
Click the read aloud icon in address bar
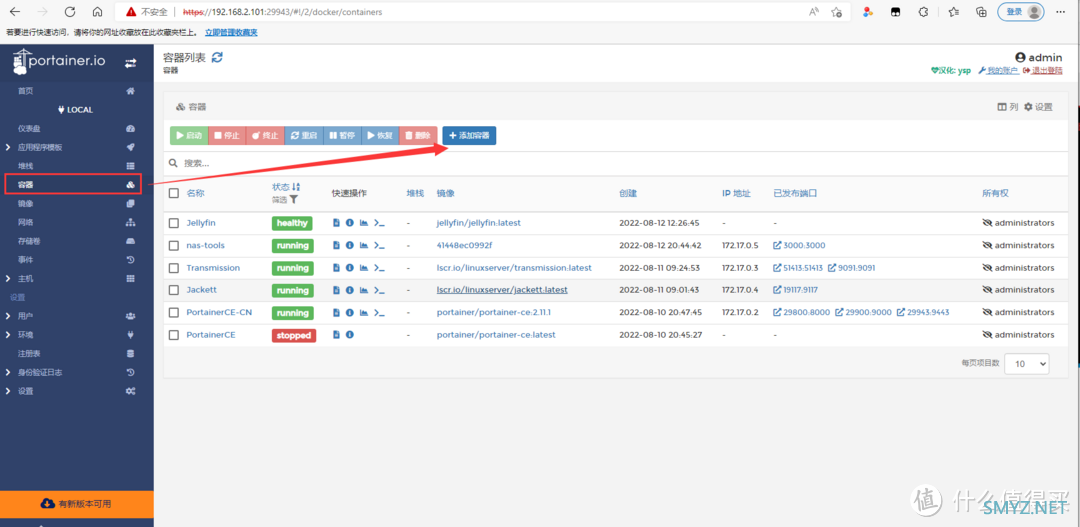point(813,12)
